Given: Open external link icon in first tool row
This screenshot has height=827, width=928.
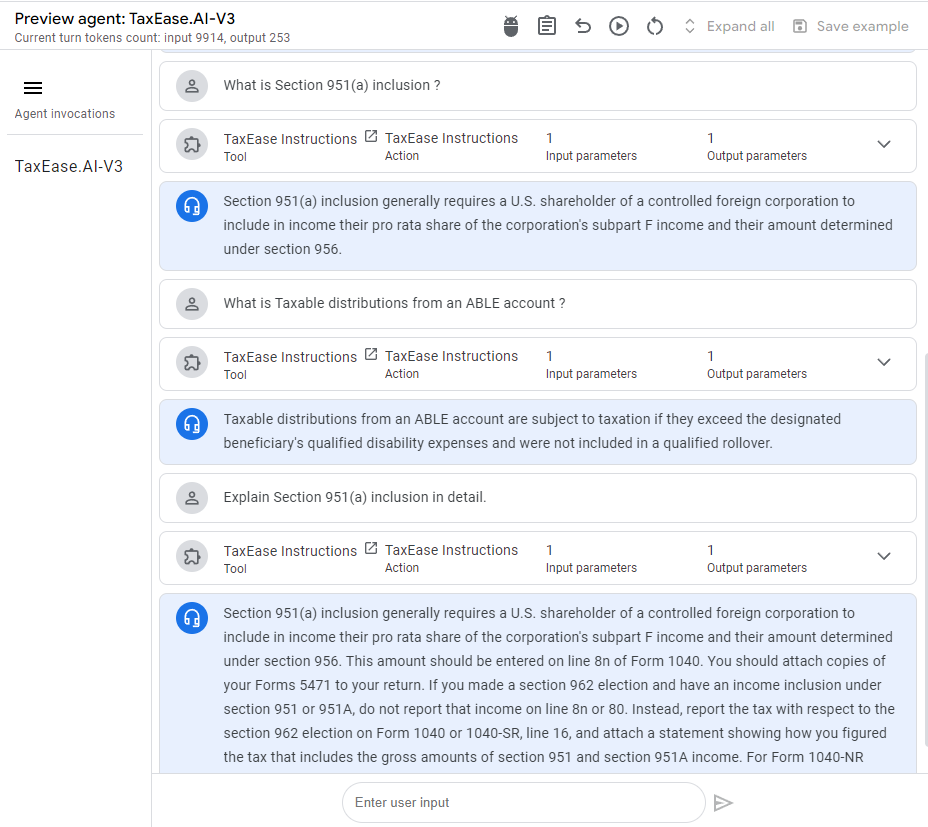Looking at the screenshot, I should tap(370, 136).
